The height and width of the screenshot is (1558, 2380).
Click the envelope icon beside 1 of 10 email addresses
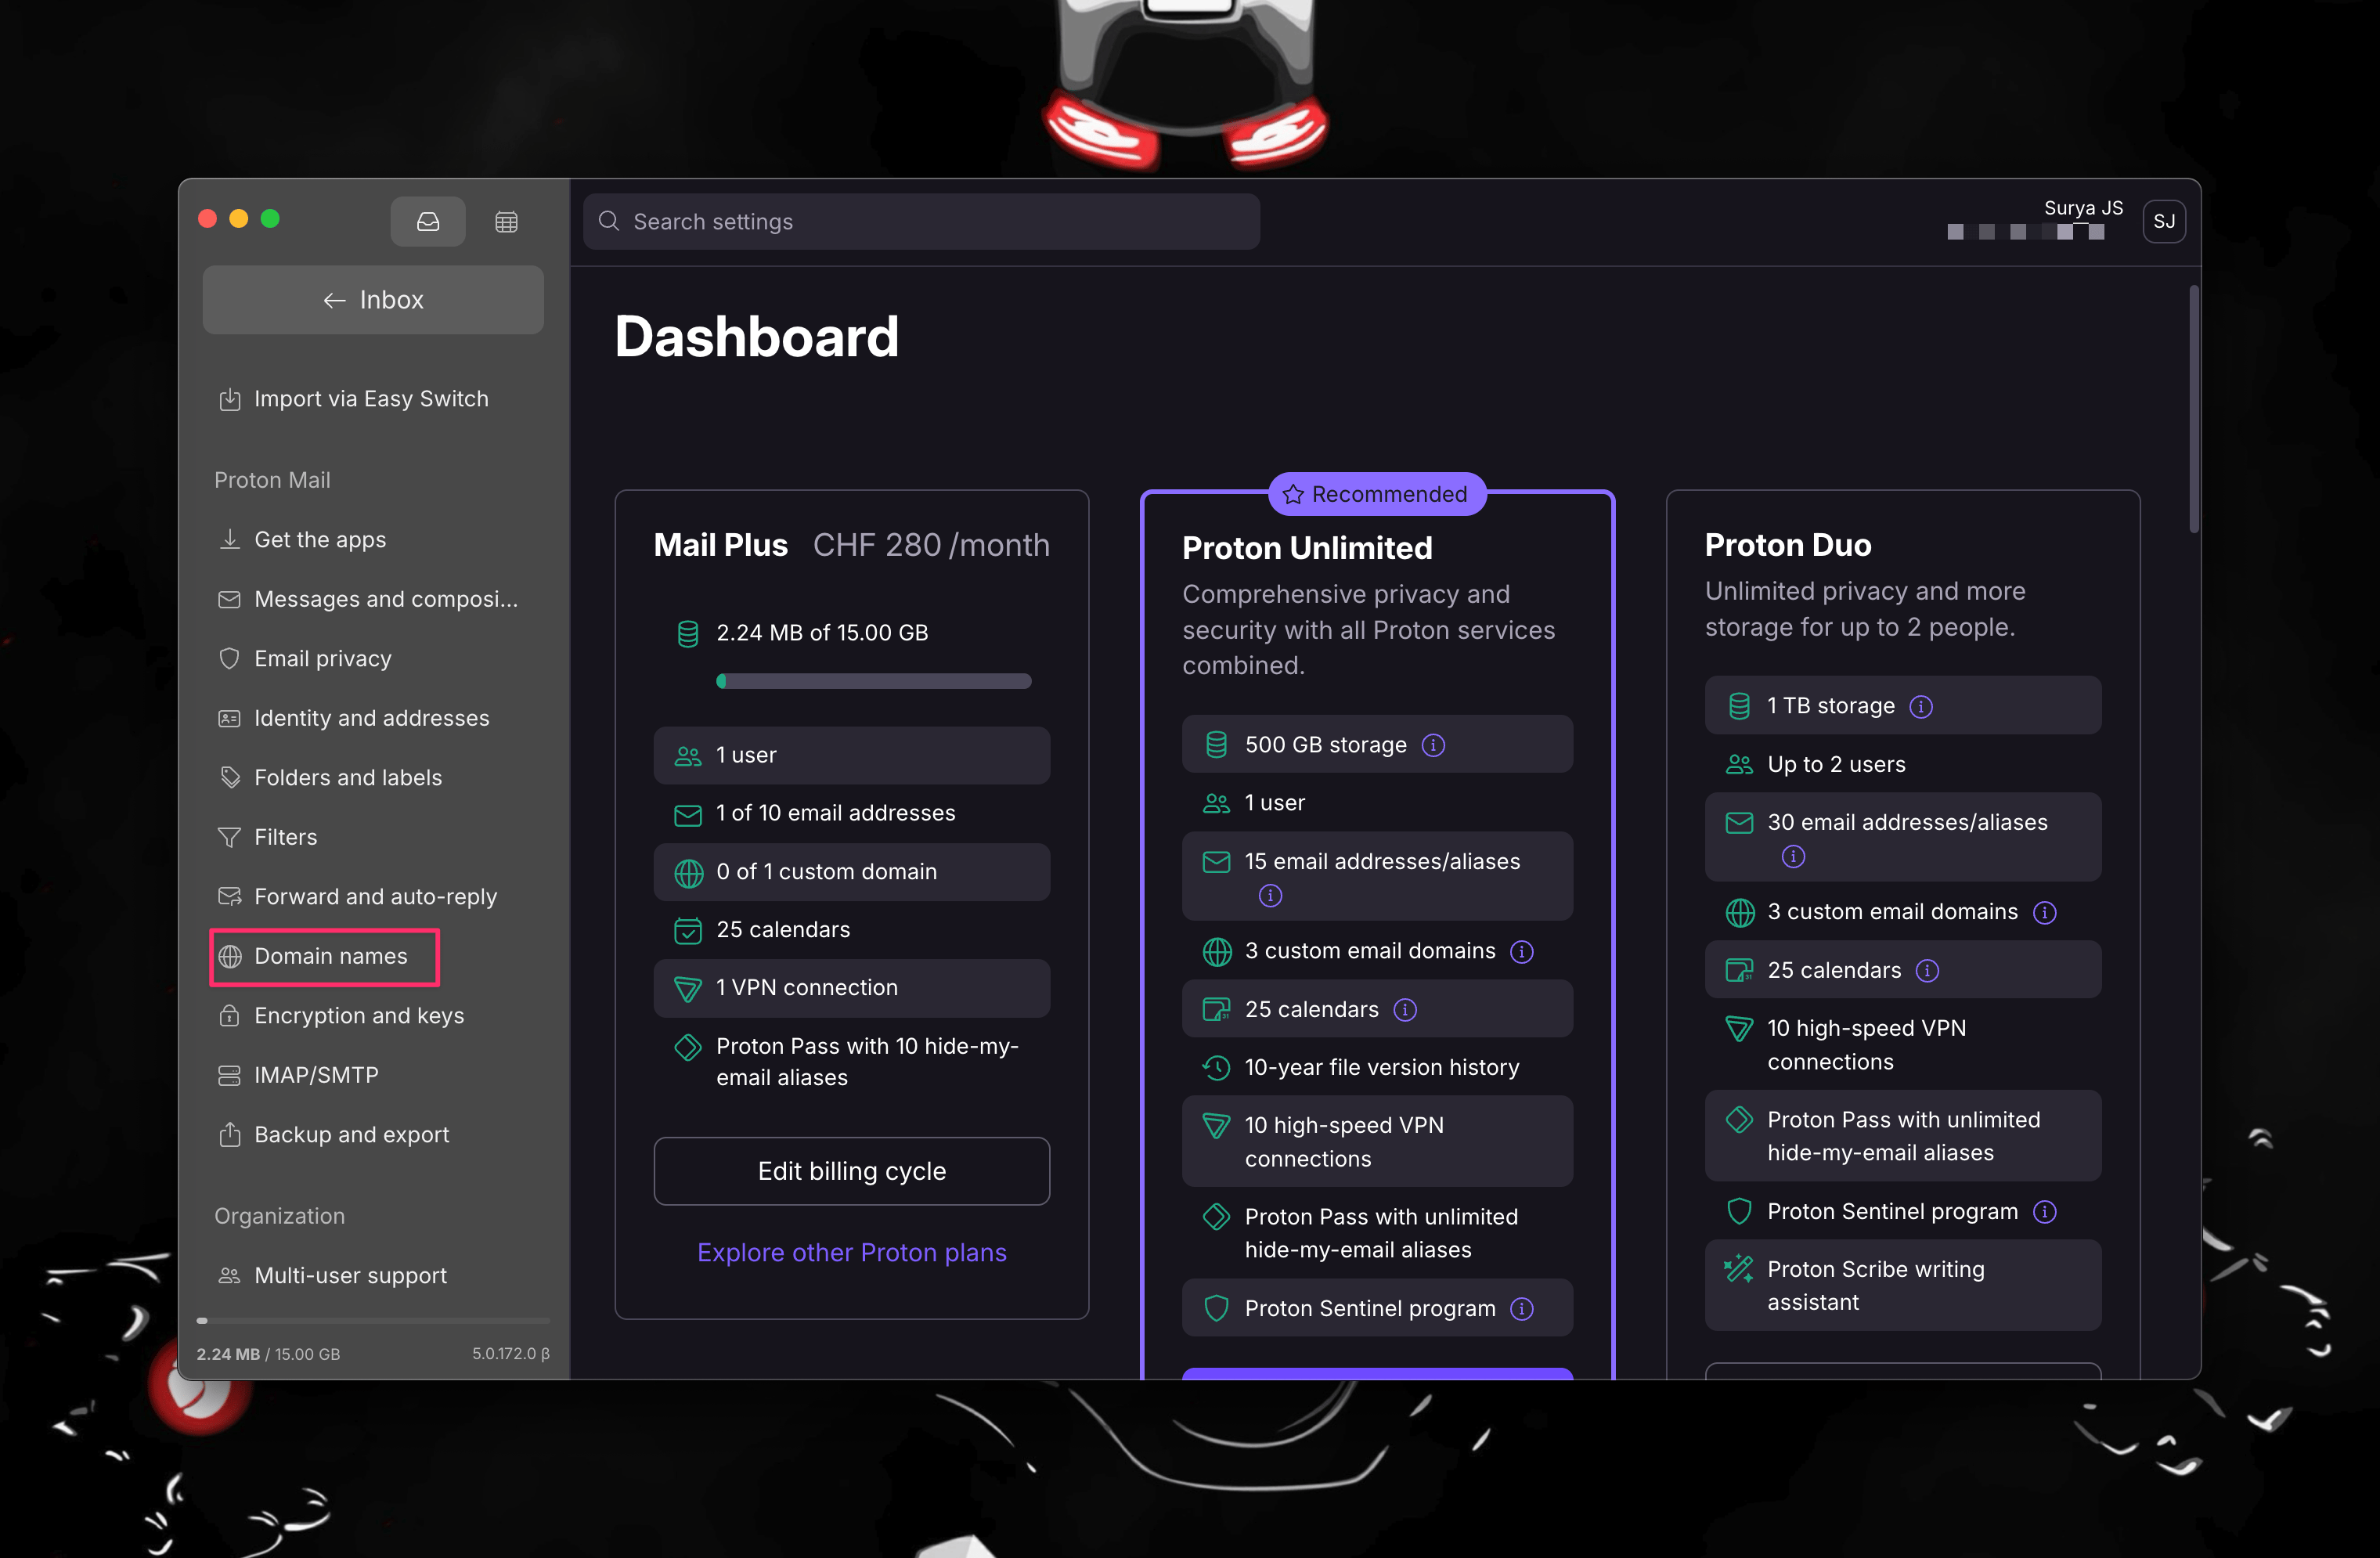[x=688, y=815]
